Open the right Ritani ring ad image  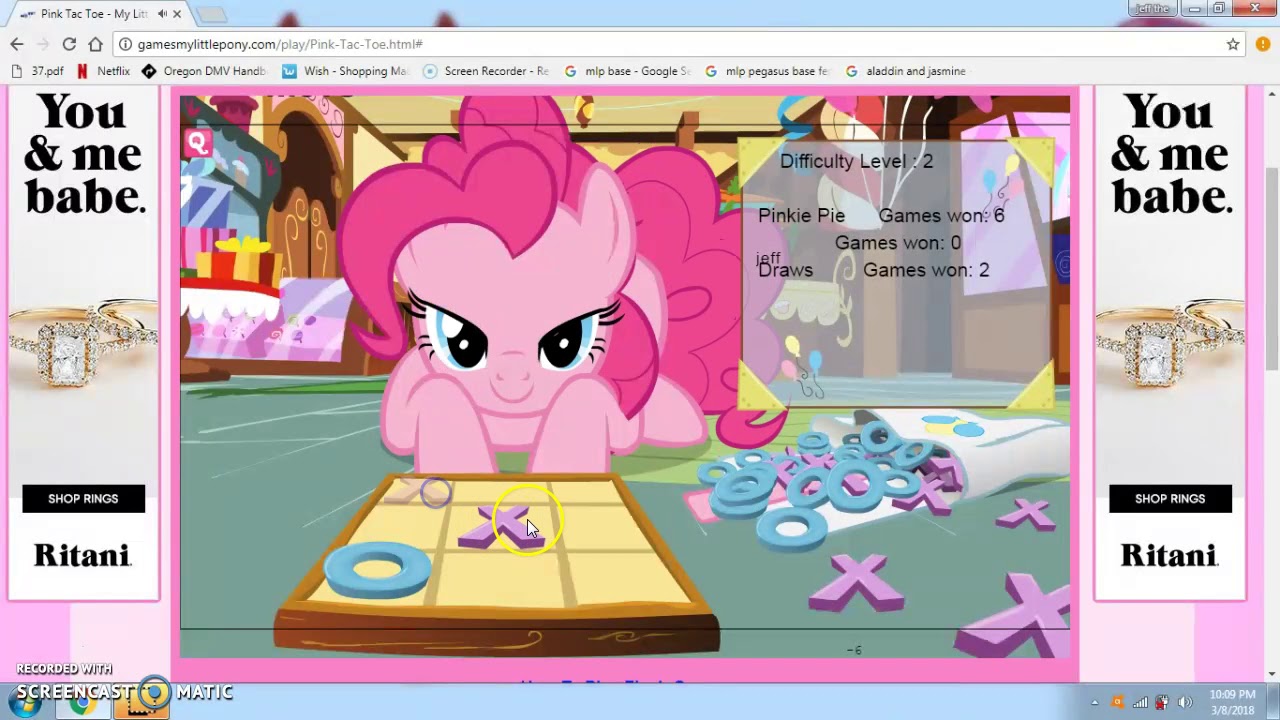(x=1170, y=346)
